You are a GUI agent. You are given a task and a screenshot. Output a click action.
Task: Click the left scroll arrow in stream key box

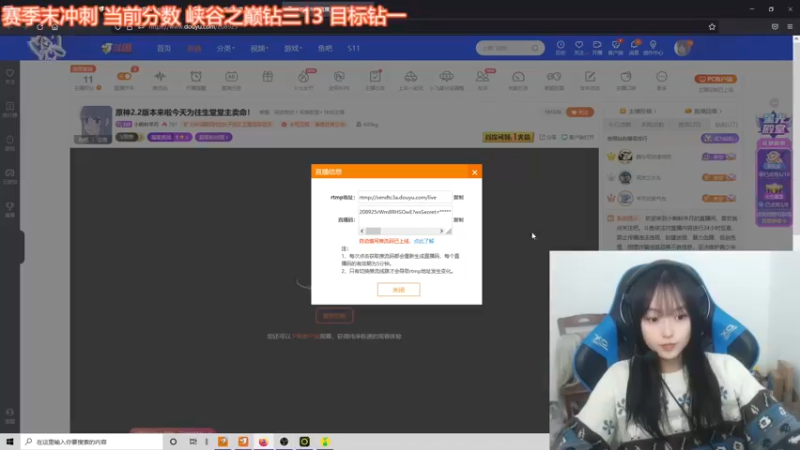[x=362, y=231]
